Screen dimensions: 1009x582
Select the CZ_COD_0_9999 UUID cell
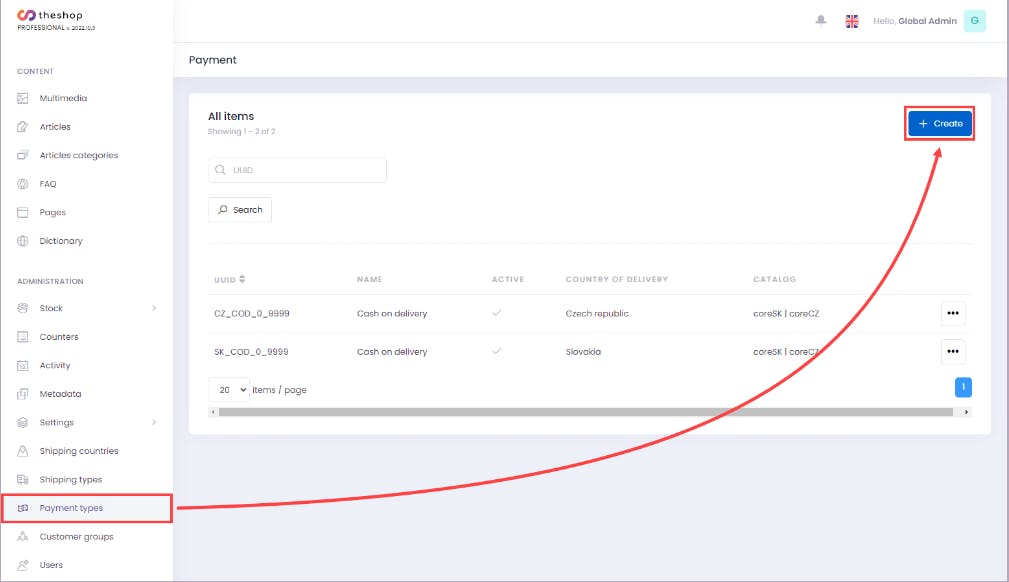pyautogui.click(x=252, y=314)
